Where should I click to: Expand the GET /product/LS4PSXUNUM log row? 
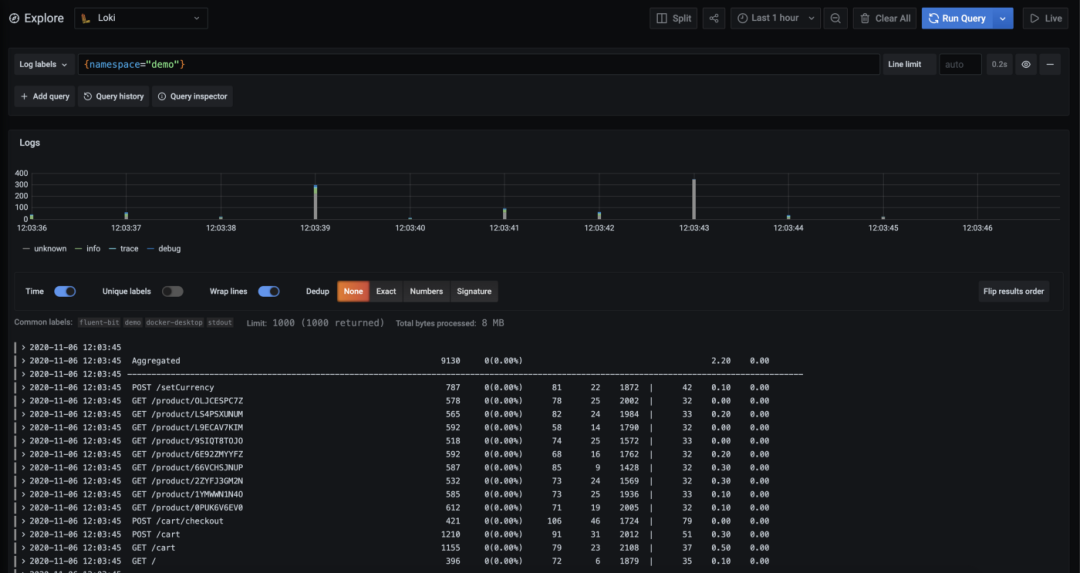23,414
